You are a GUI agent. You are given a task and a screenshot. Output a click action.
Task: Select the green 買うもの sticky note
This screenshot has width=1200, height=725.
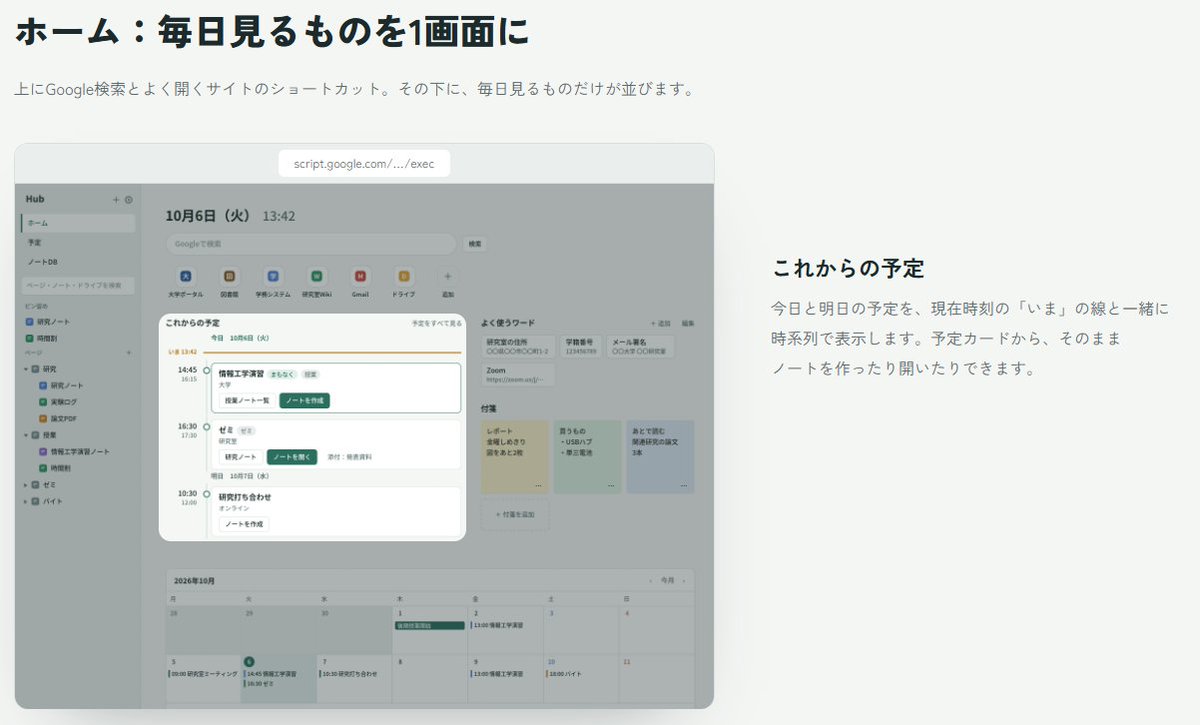tap(588, 456)
